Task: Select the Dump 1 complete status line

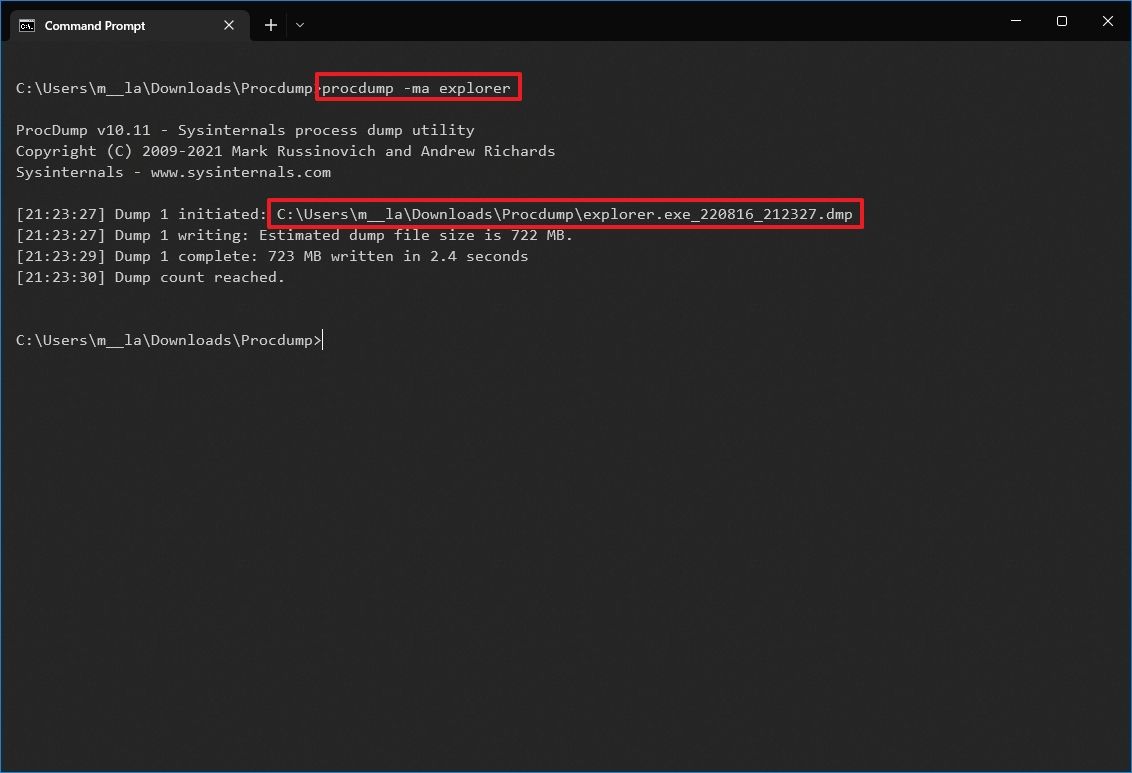Action: click(x=271, y=256)
